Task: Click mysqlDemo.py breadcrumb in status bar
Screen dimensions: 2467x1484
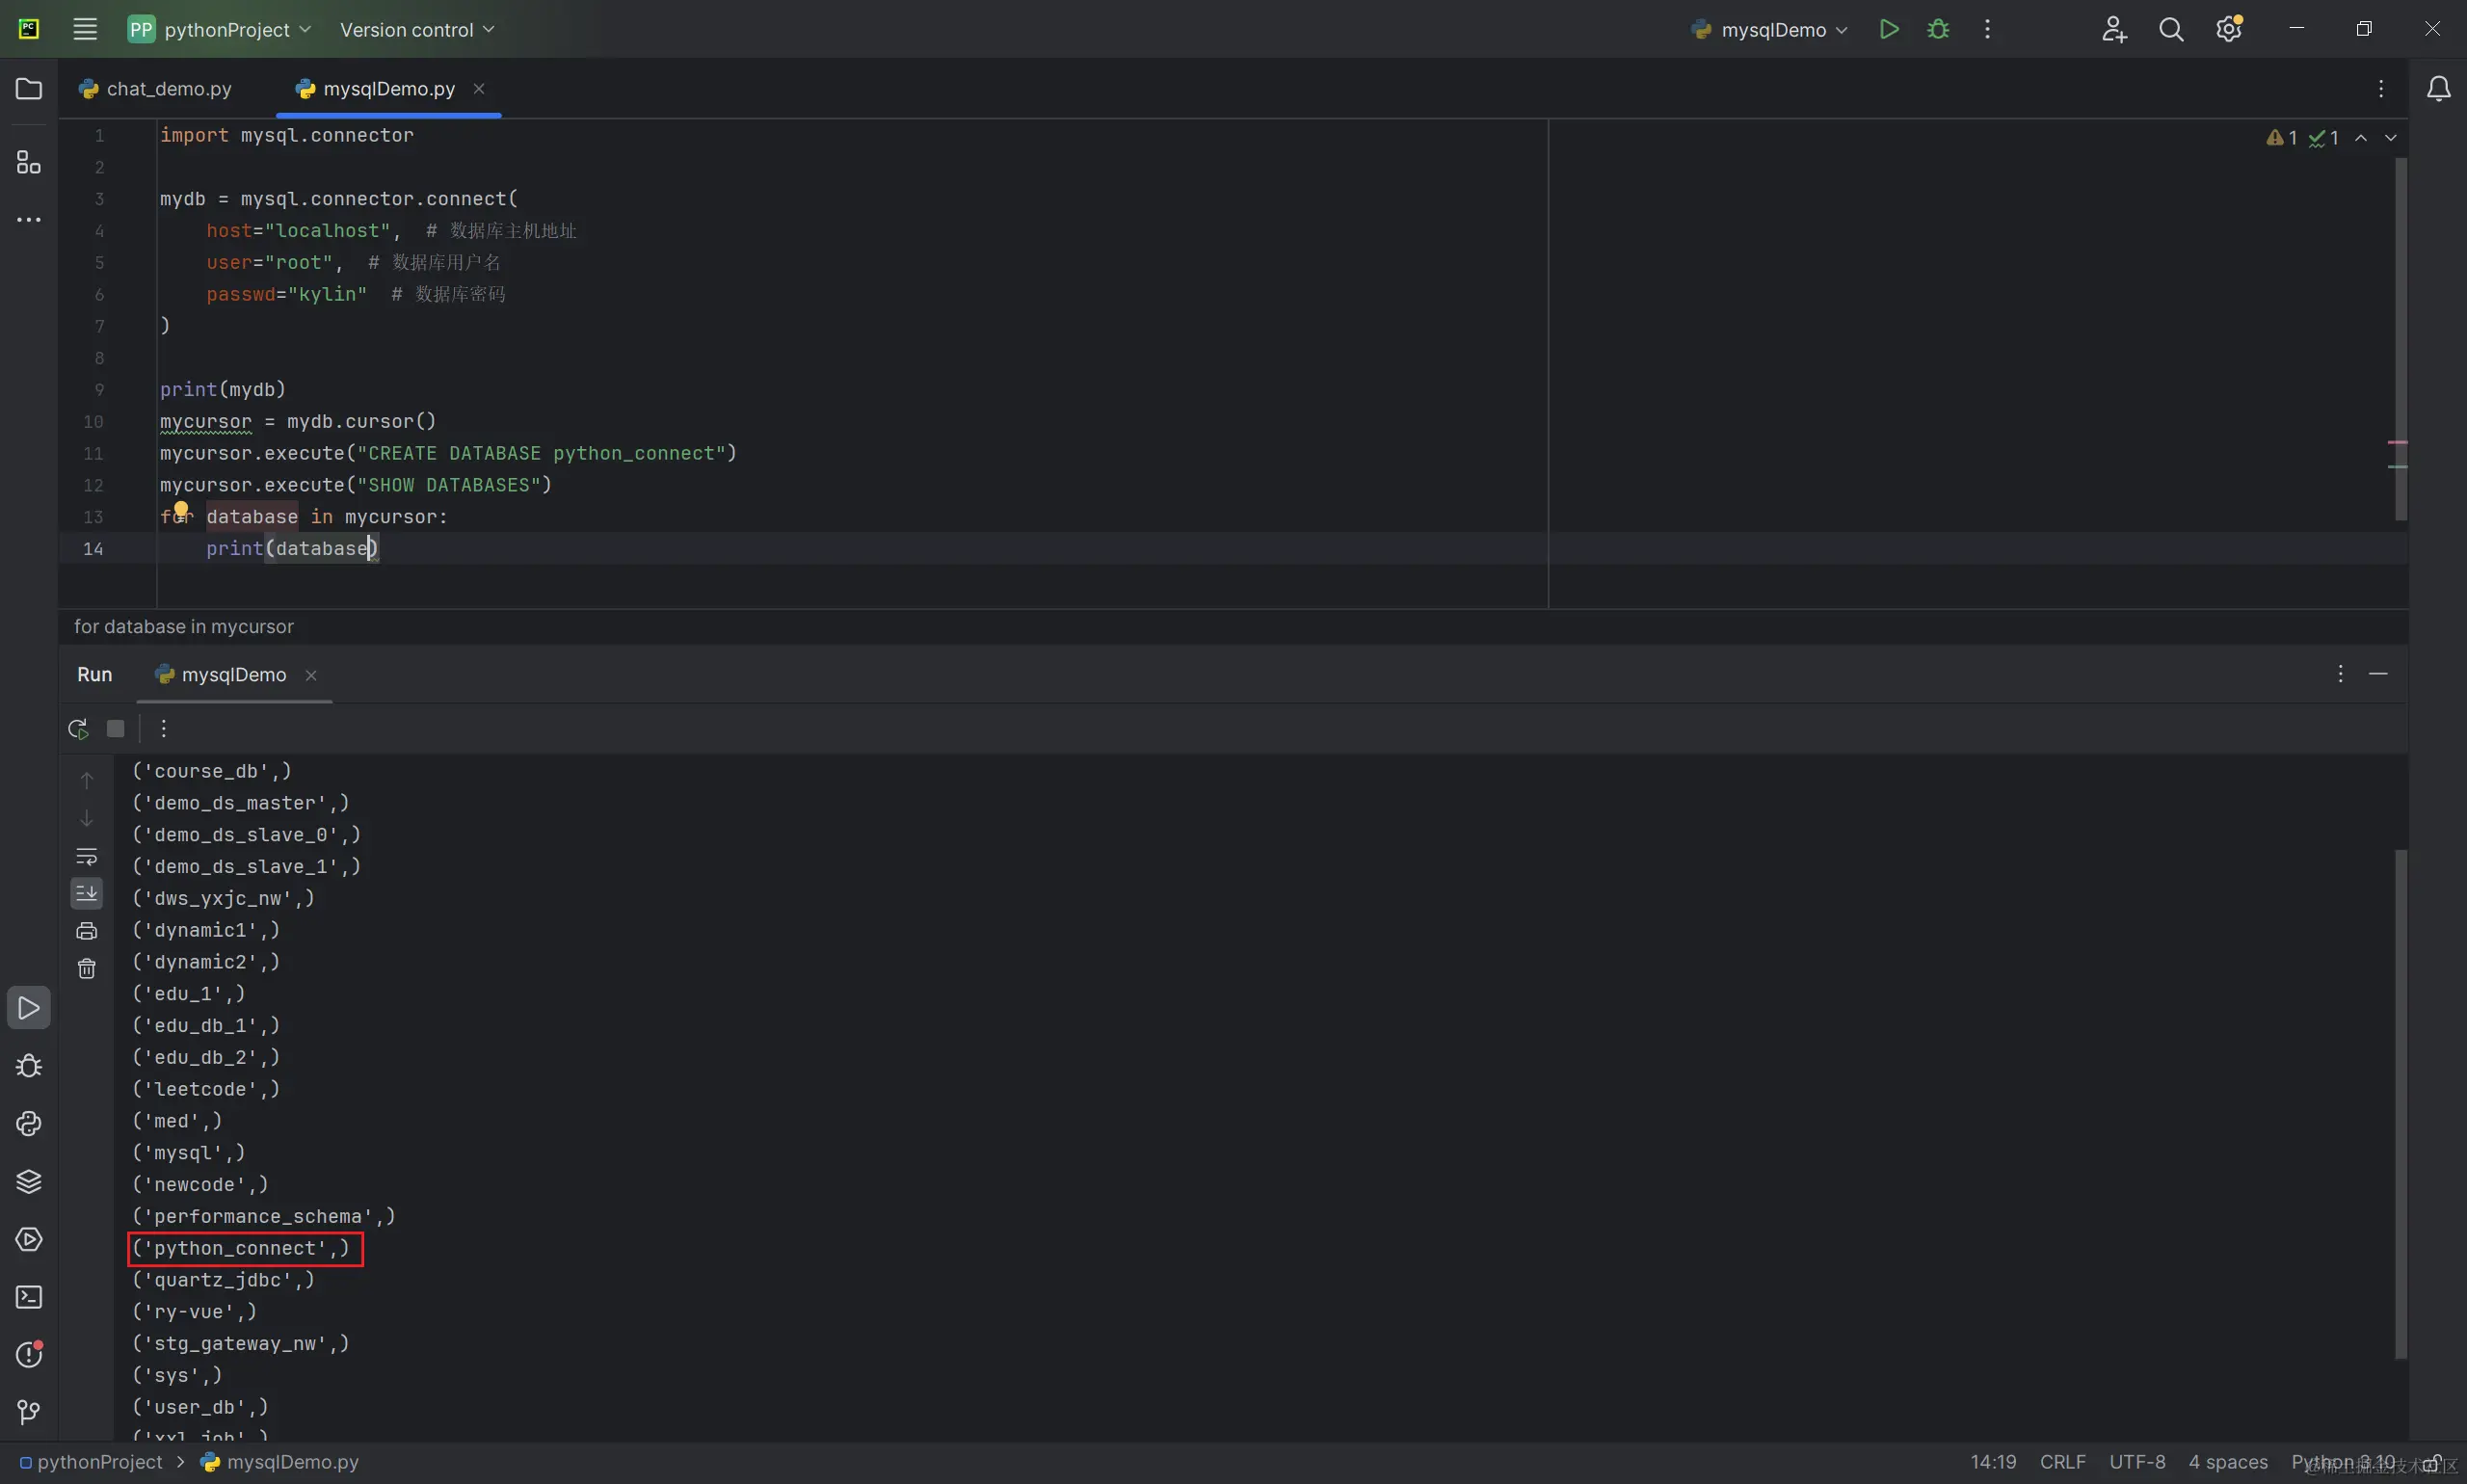Action: pos(280,1462)
